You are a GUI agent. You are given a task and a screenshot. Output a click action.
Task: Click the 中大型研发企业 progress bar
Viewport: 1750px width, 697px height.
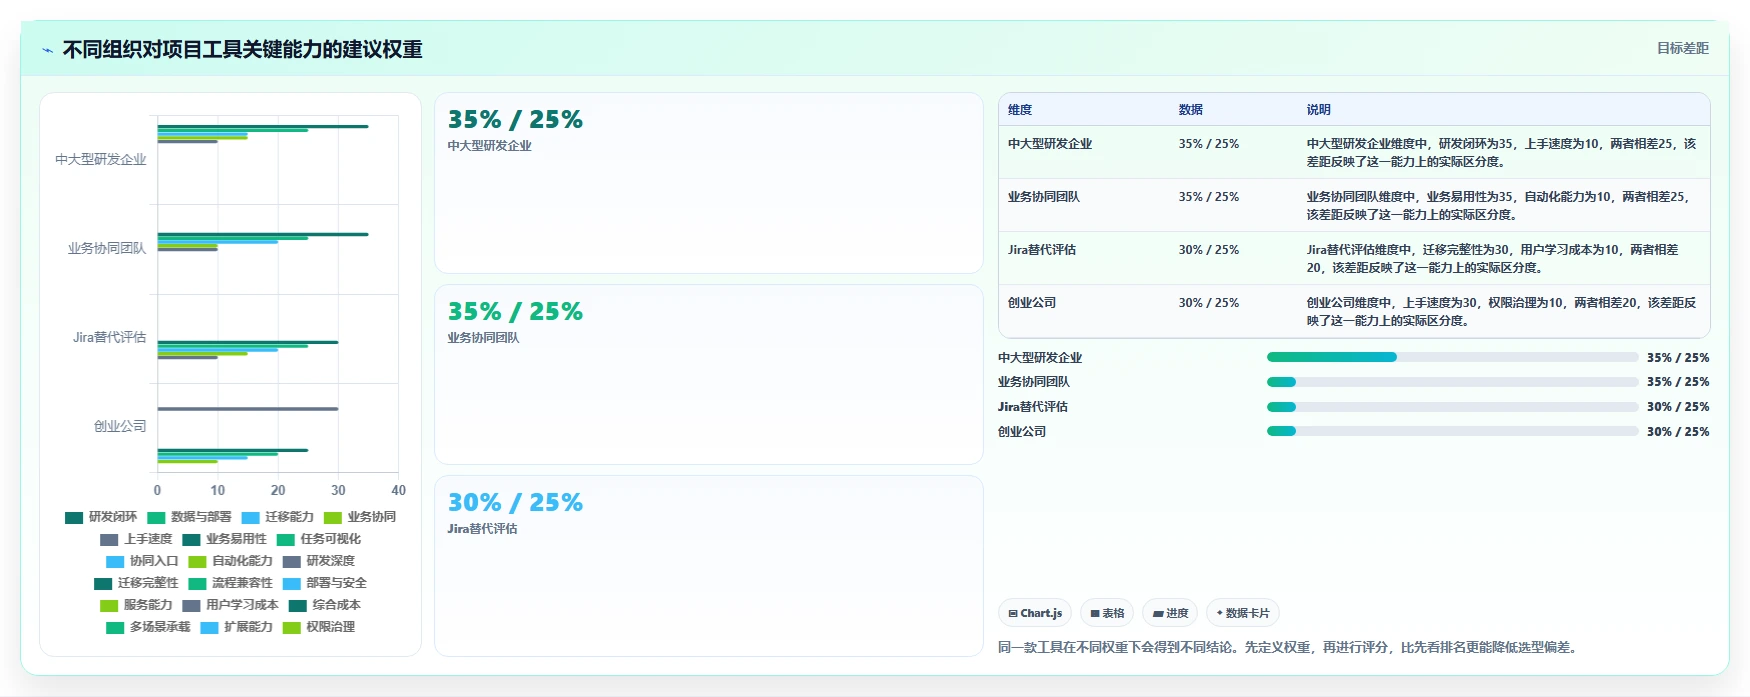(1452, 357)
